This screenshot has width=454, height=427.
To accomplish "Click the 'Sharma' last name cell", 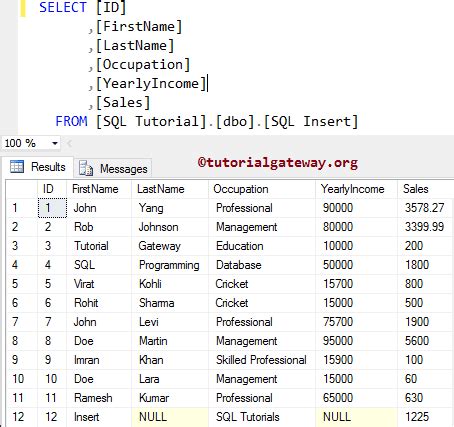I will 170,303.
